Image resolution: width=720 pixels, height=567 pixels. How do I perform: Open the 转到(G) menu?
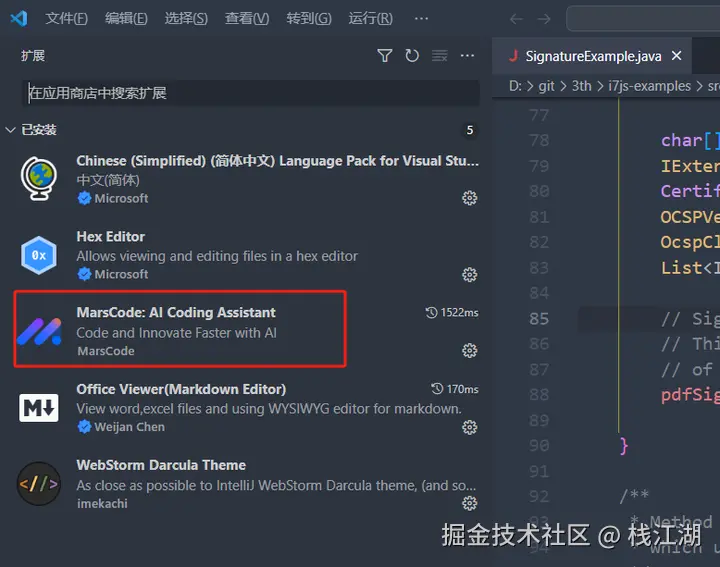click(309, 18)
